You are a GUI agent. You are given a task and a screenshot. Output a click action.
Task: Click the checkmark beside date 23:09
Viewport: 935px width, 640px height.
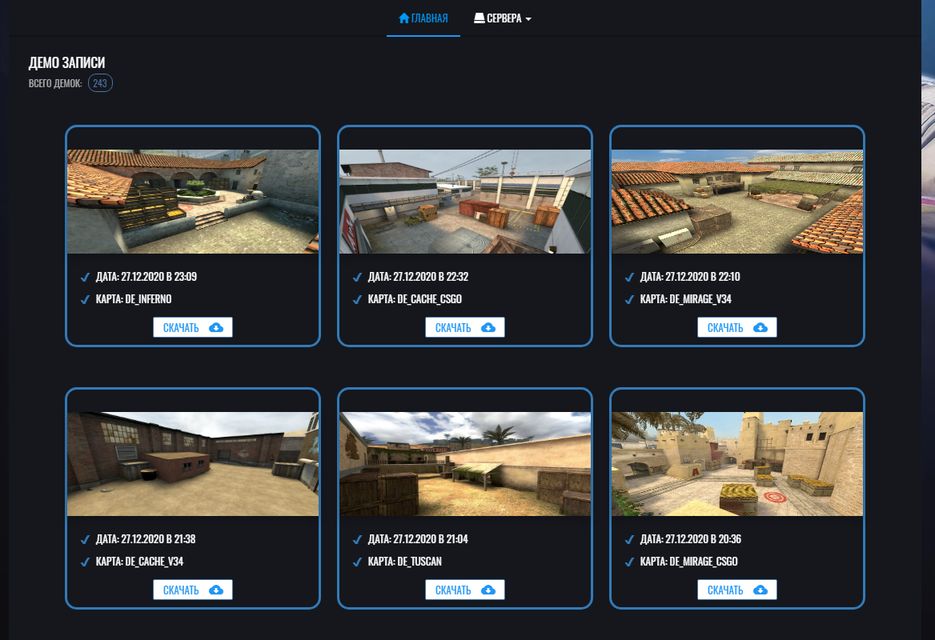tap(85, 277)
